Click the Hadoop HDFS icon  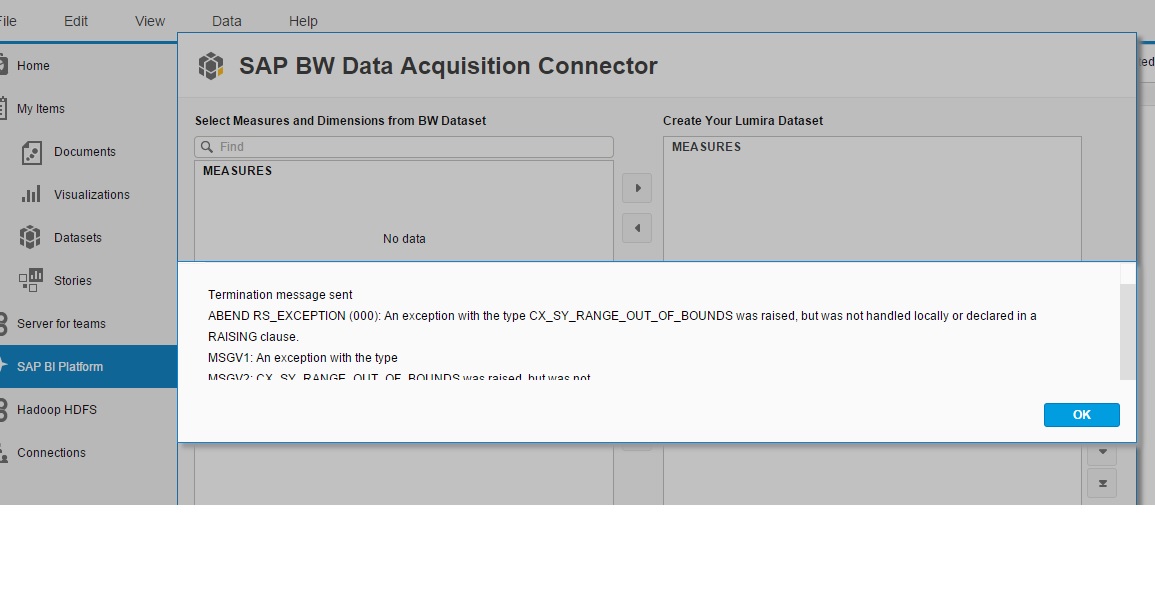(3, 409)
